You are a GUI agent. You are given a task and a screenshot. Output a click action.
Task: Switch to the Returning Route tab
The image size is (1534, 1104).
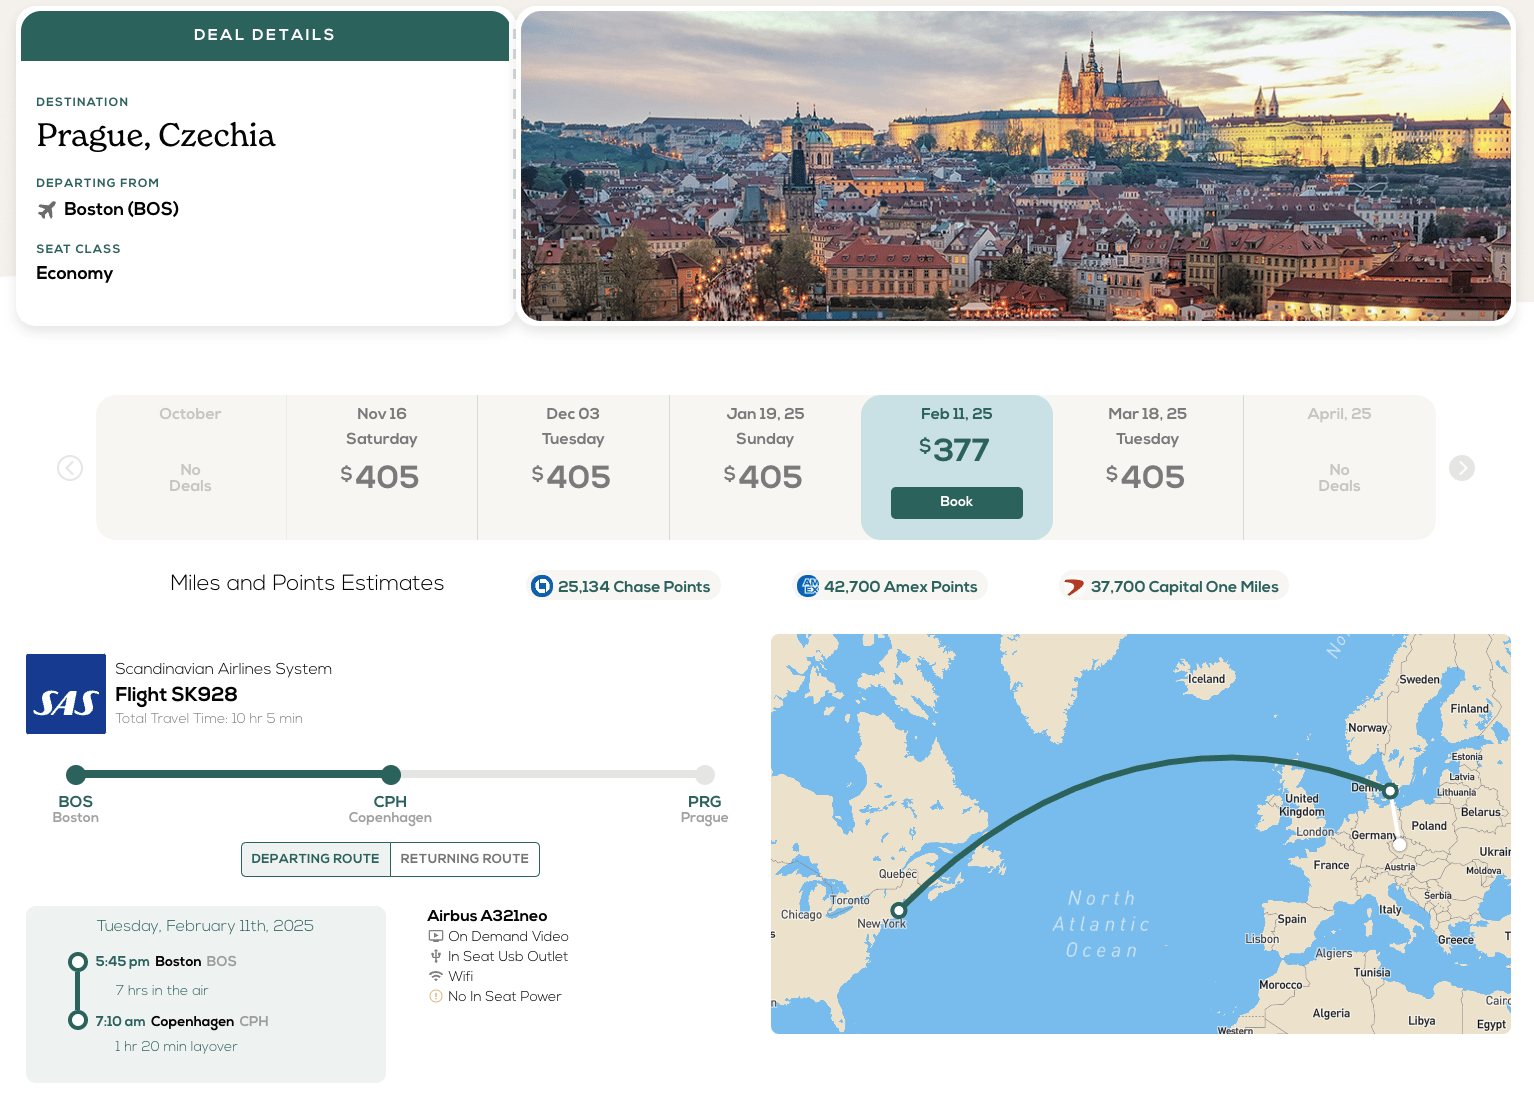coord(464,859)
